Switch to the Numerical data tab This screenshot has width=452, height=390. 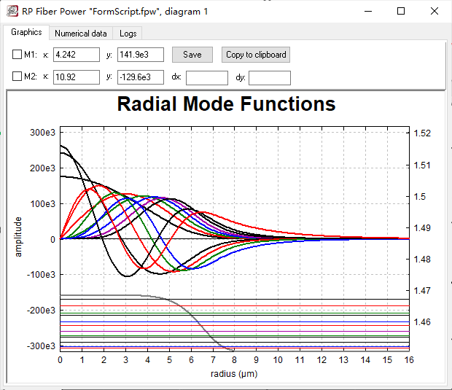[81, 33]
